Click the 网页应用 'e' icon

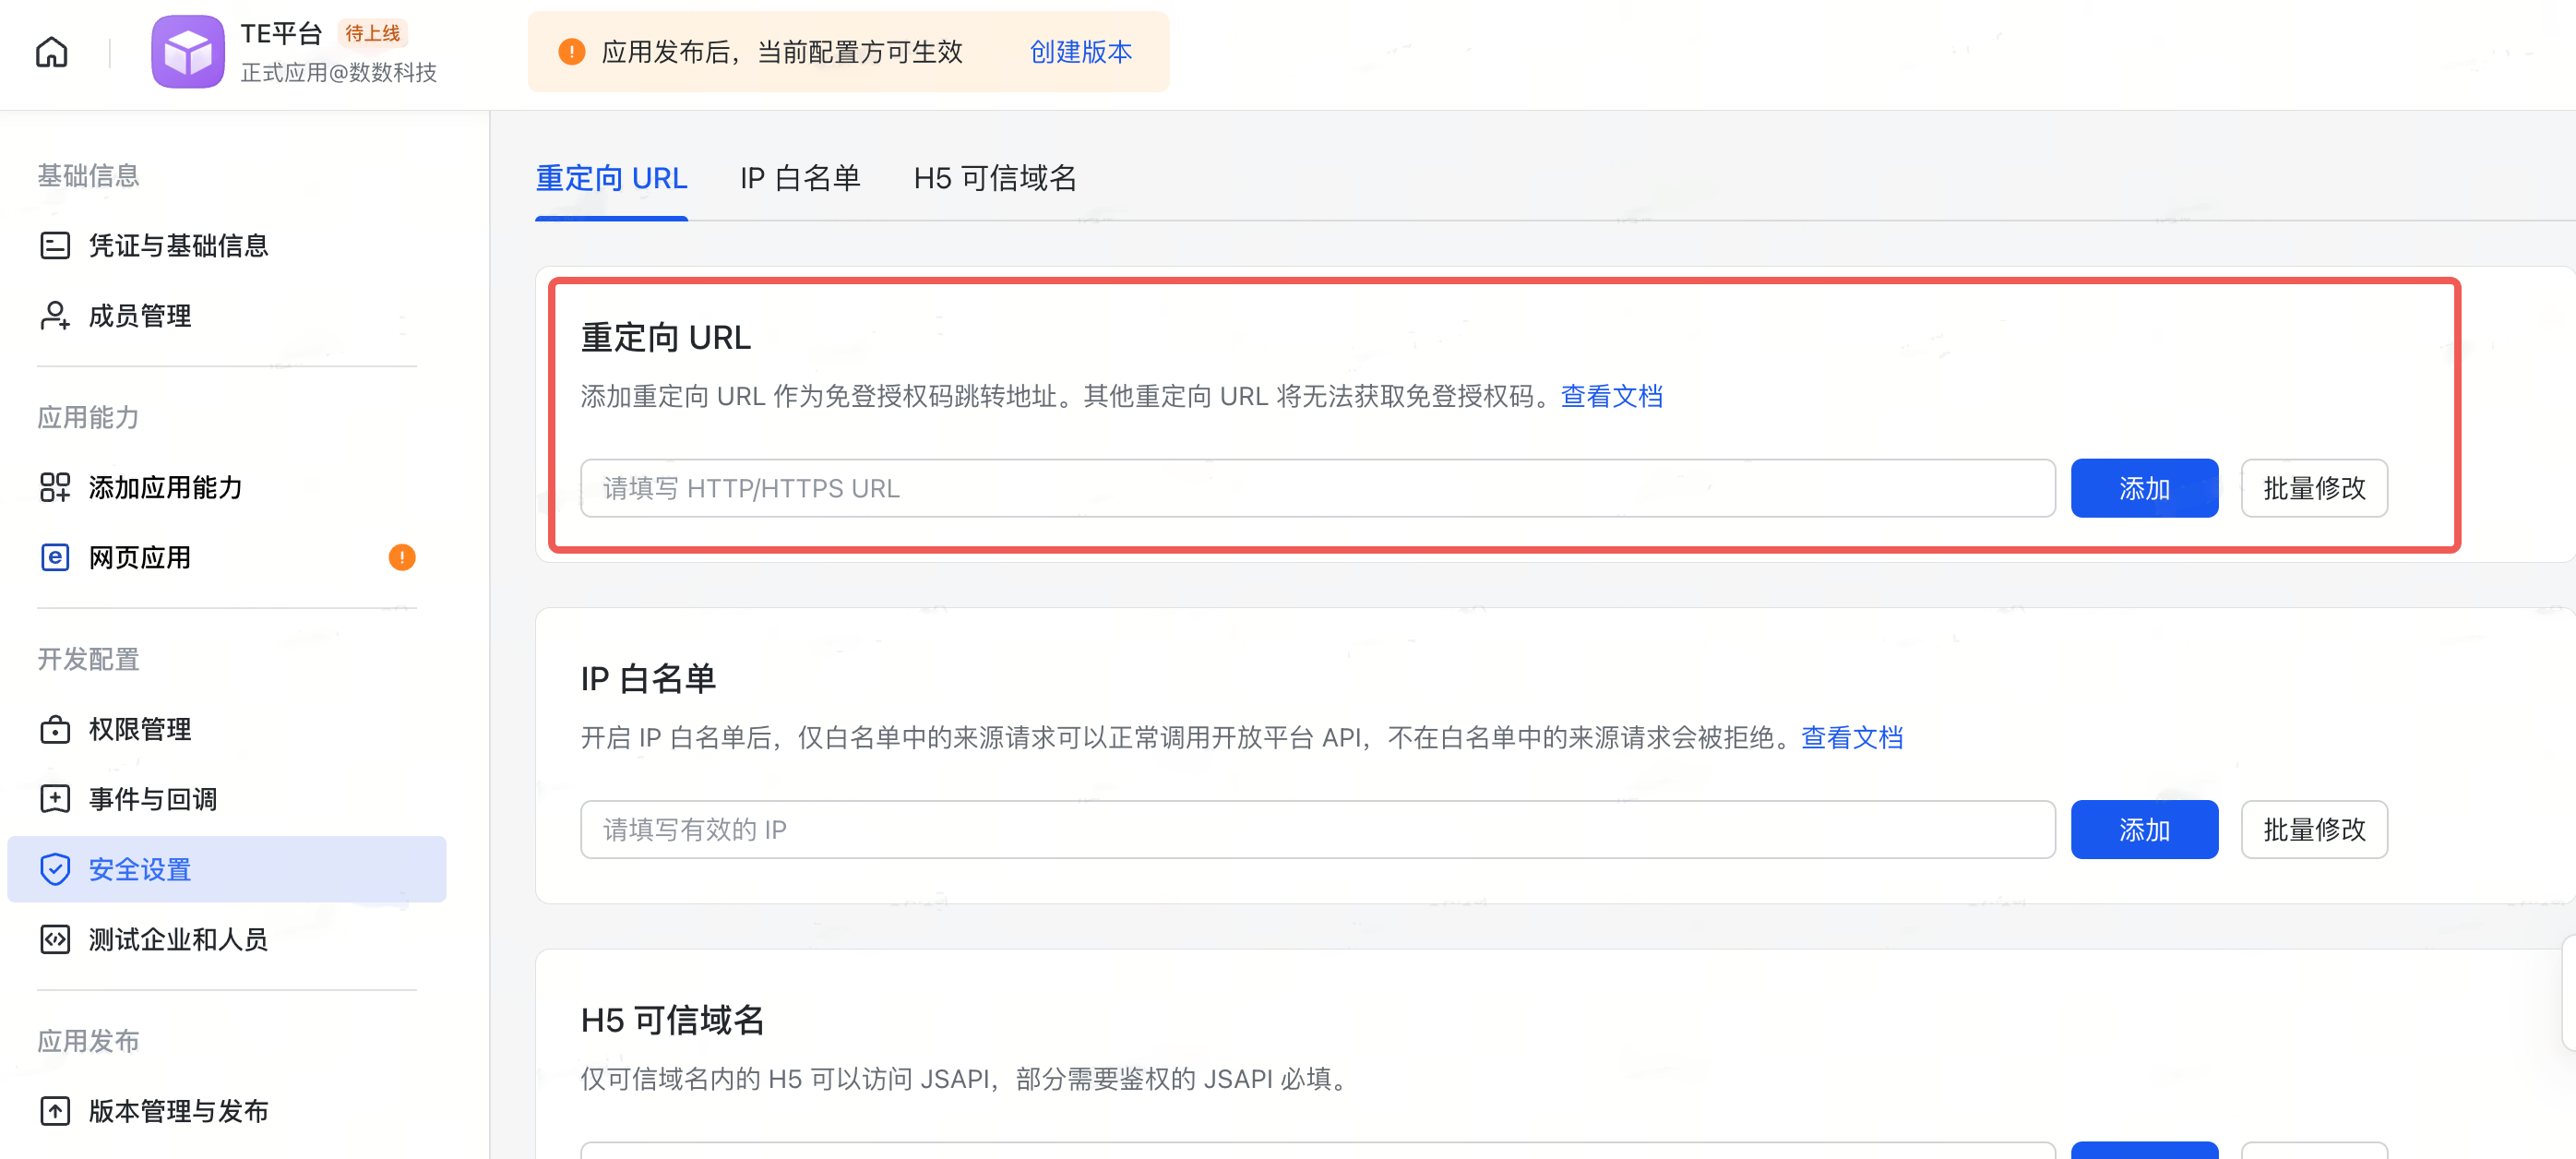tap(55, 558)
